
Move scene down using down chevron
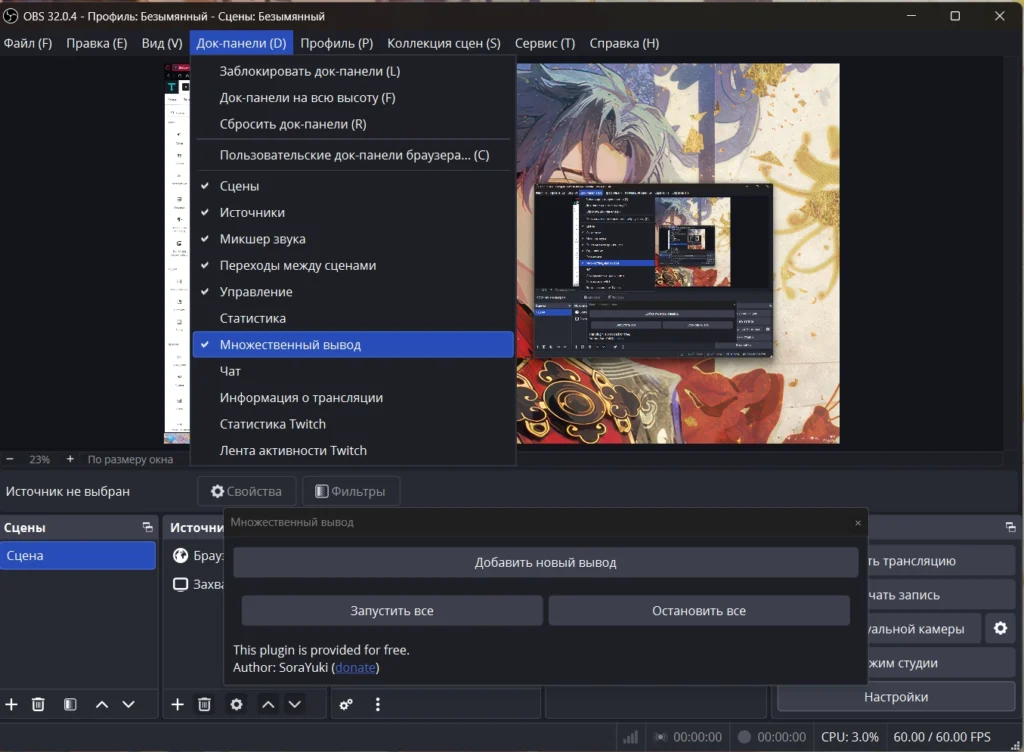[128, 704]
